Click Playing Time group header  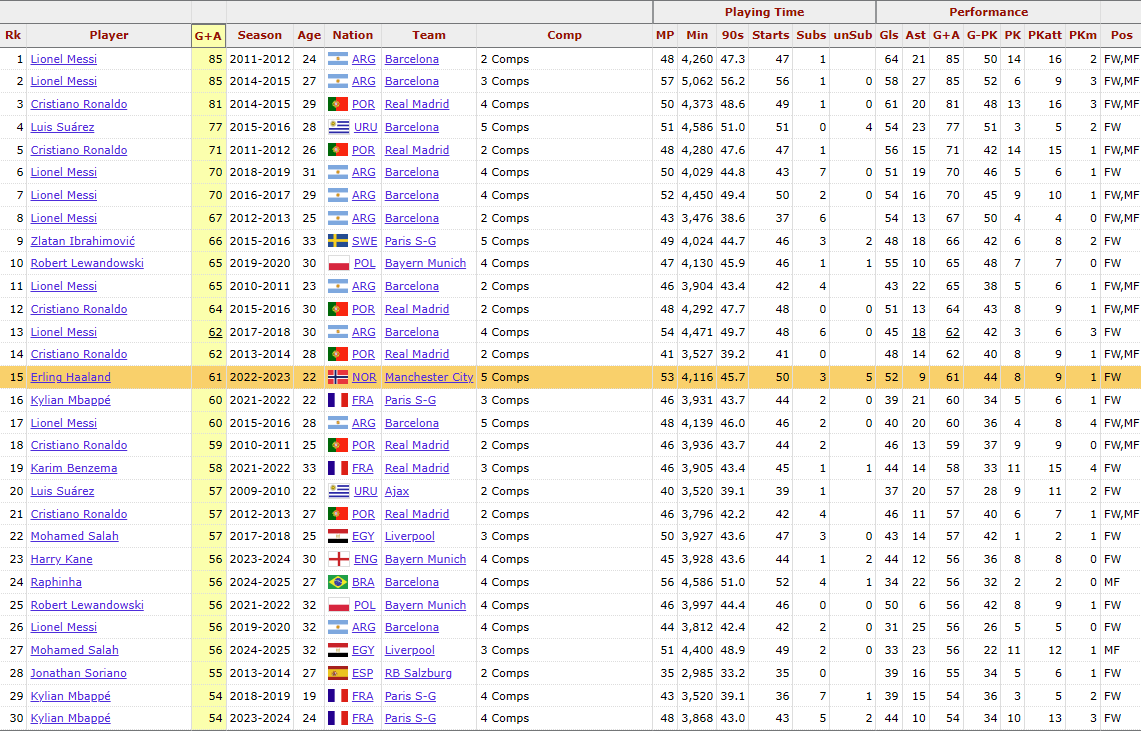tap(764, 12)
